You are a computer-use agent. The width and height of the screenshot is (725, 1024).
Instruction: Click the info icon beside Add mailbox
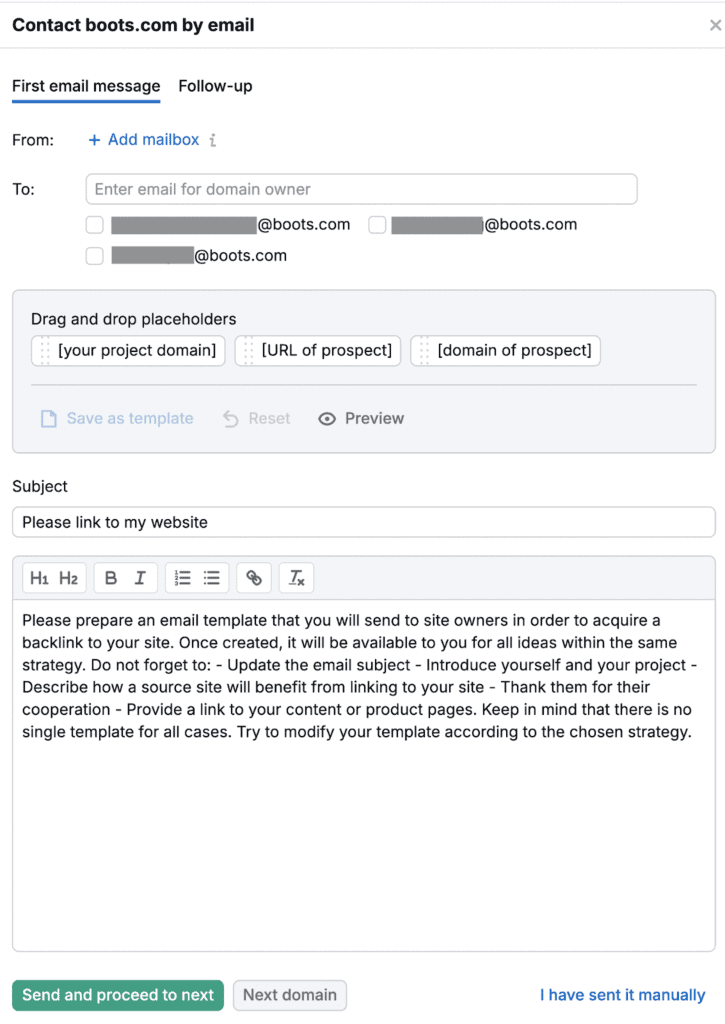coord(213,140)
